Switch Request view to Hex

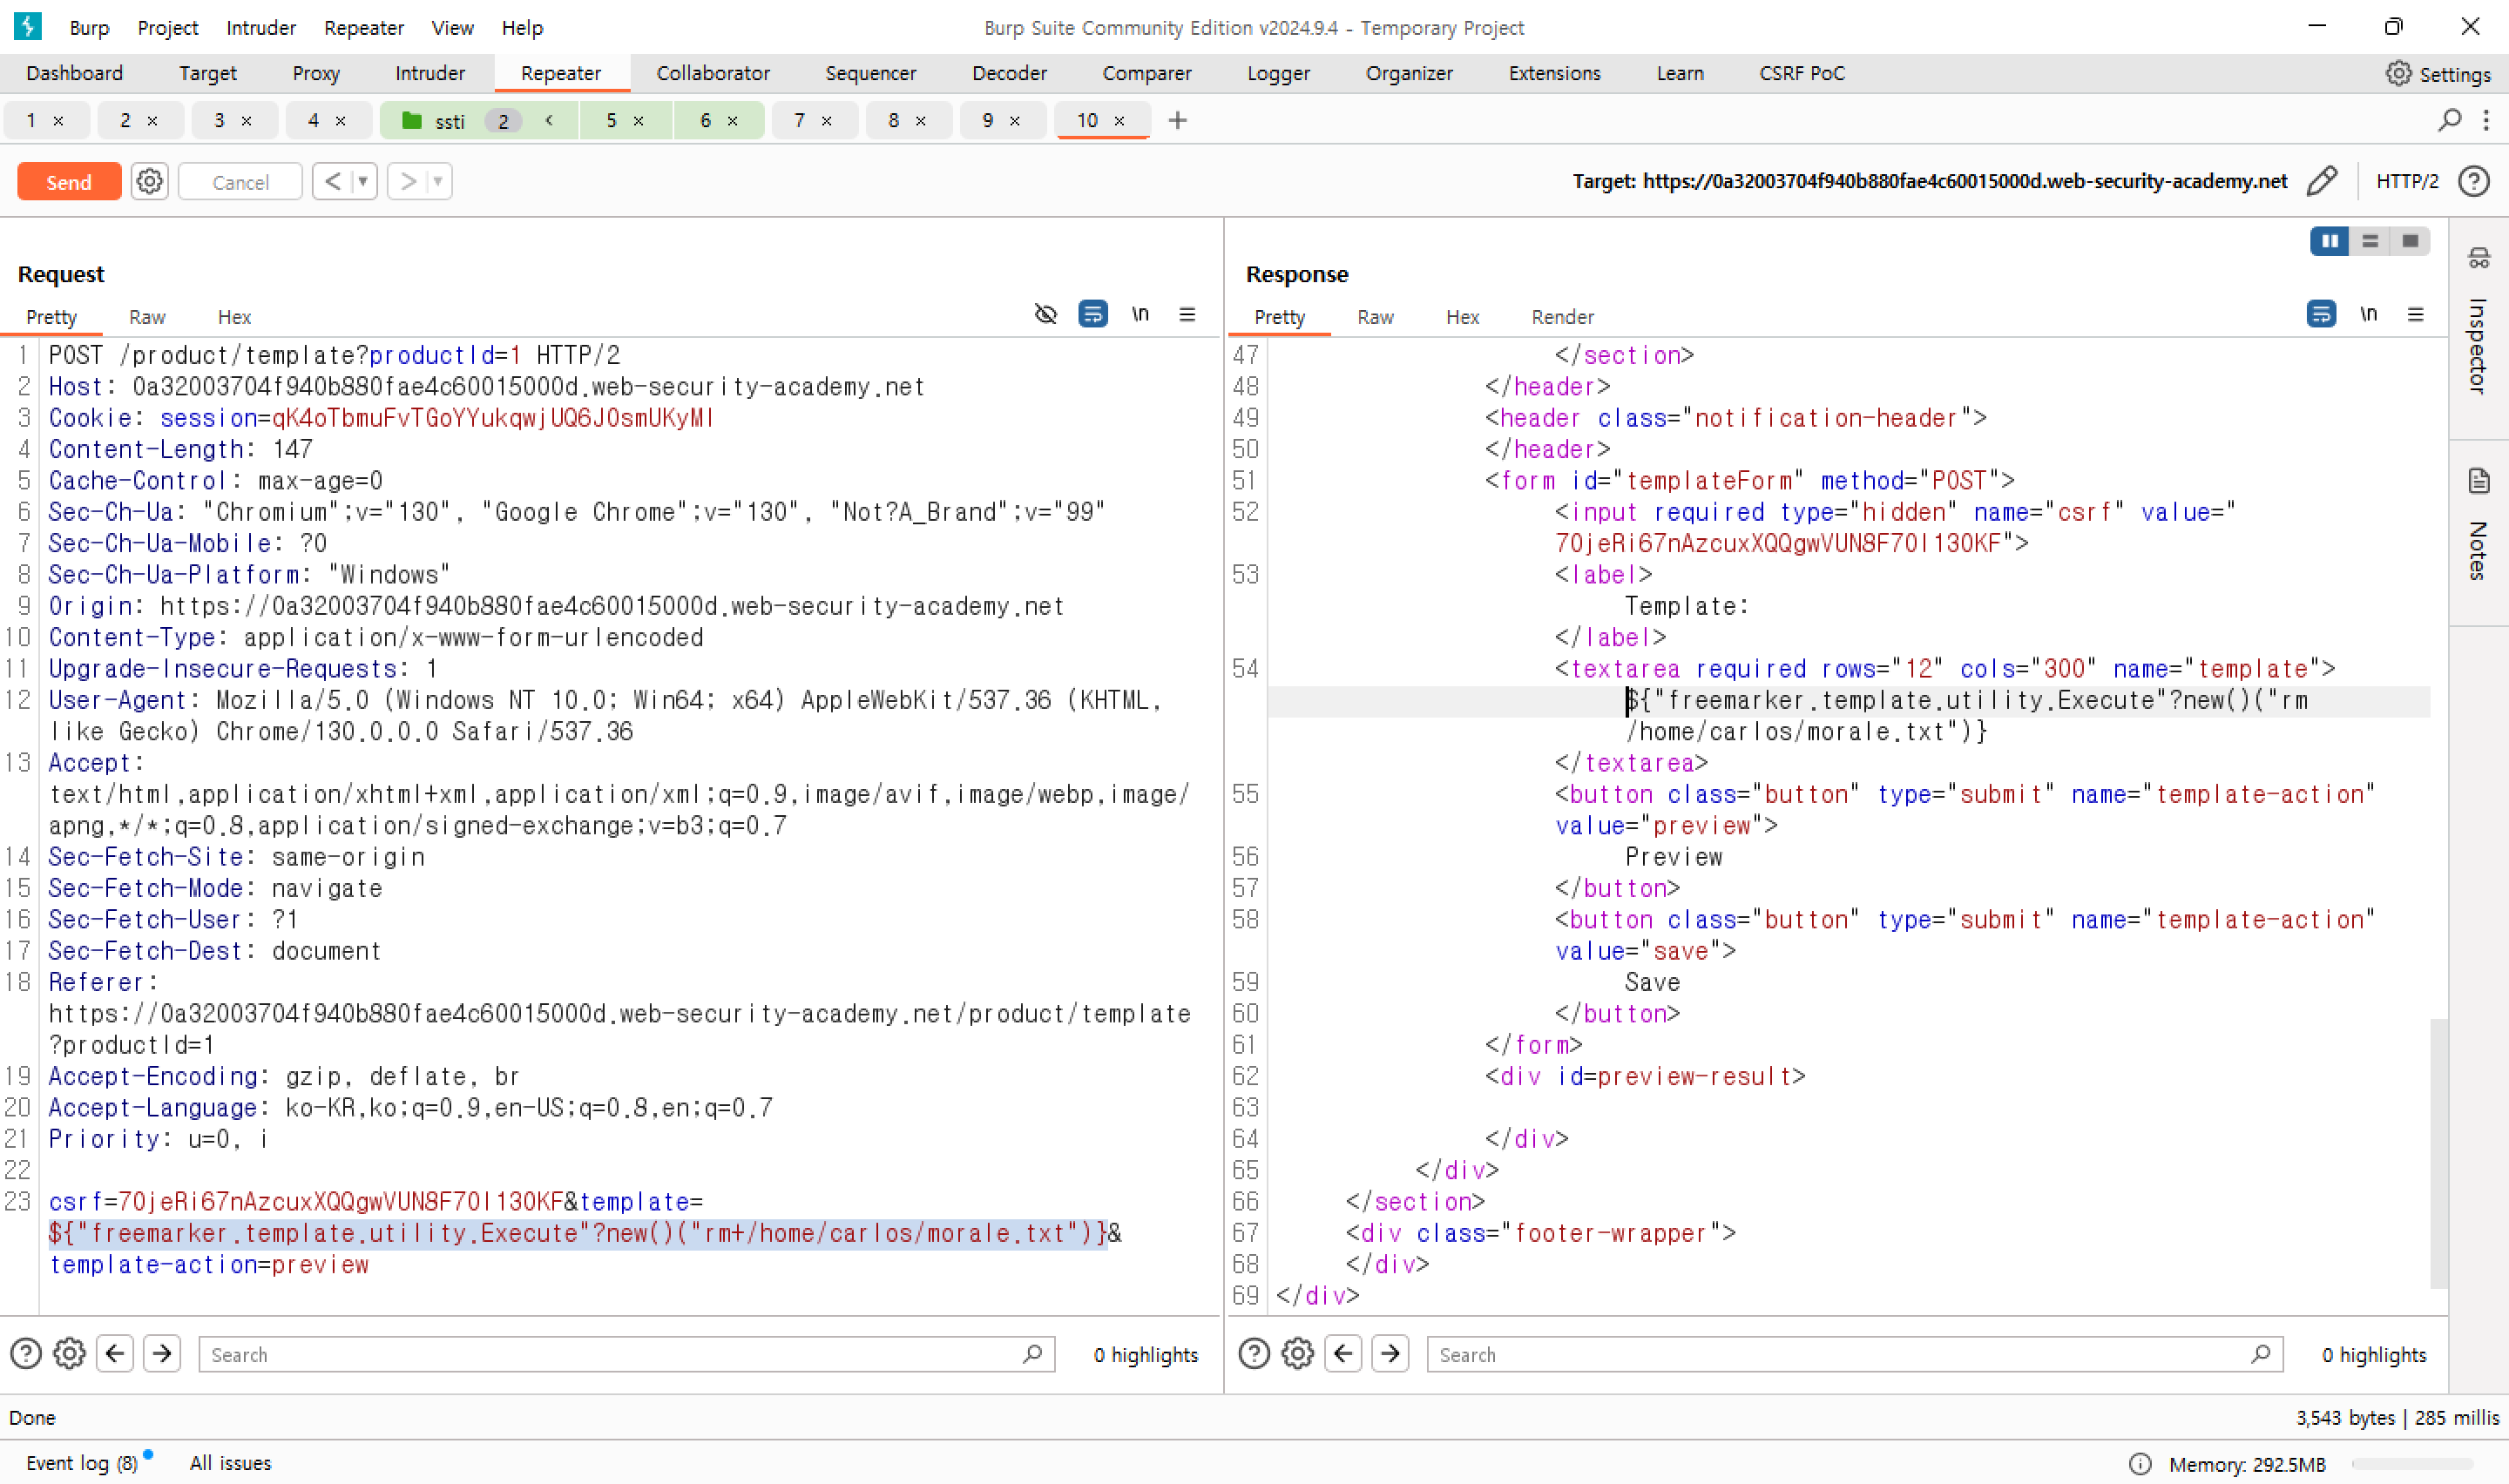click(234, 317)
